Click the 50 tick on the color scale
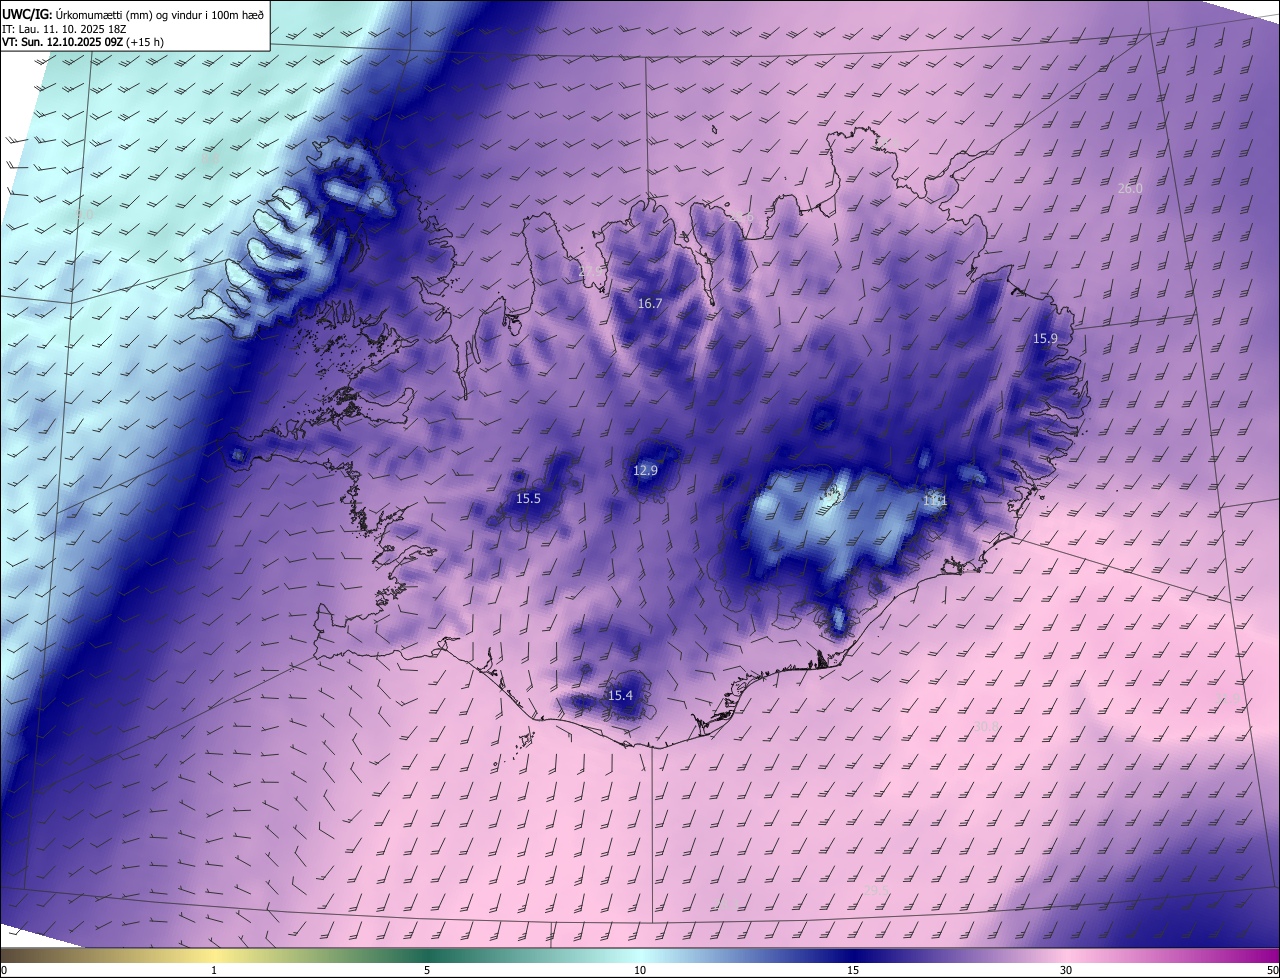Viewport: 1280px width, 978px height. [x=1272, y=970]
